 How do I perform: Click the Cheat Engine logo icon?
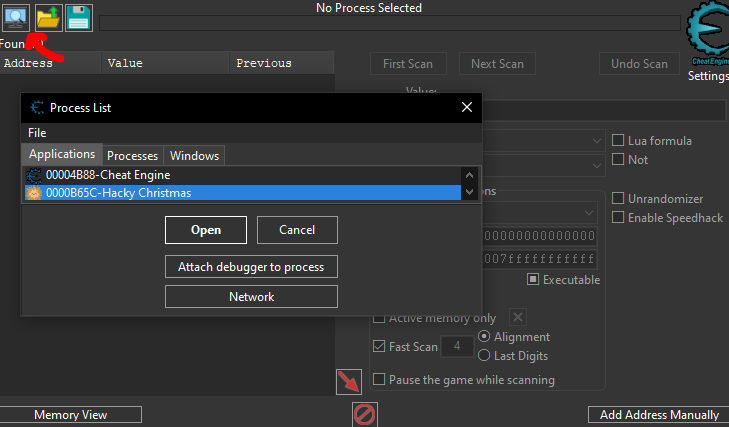point(708,33)
